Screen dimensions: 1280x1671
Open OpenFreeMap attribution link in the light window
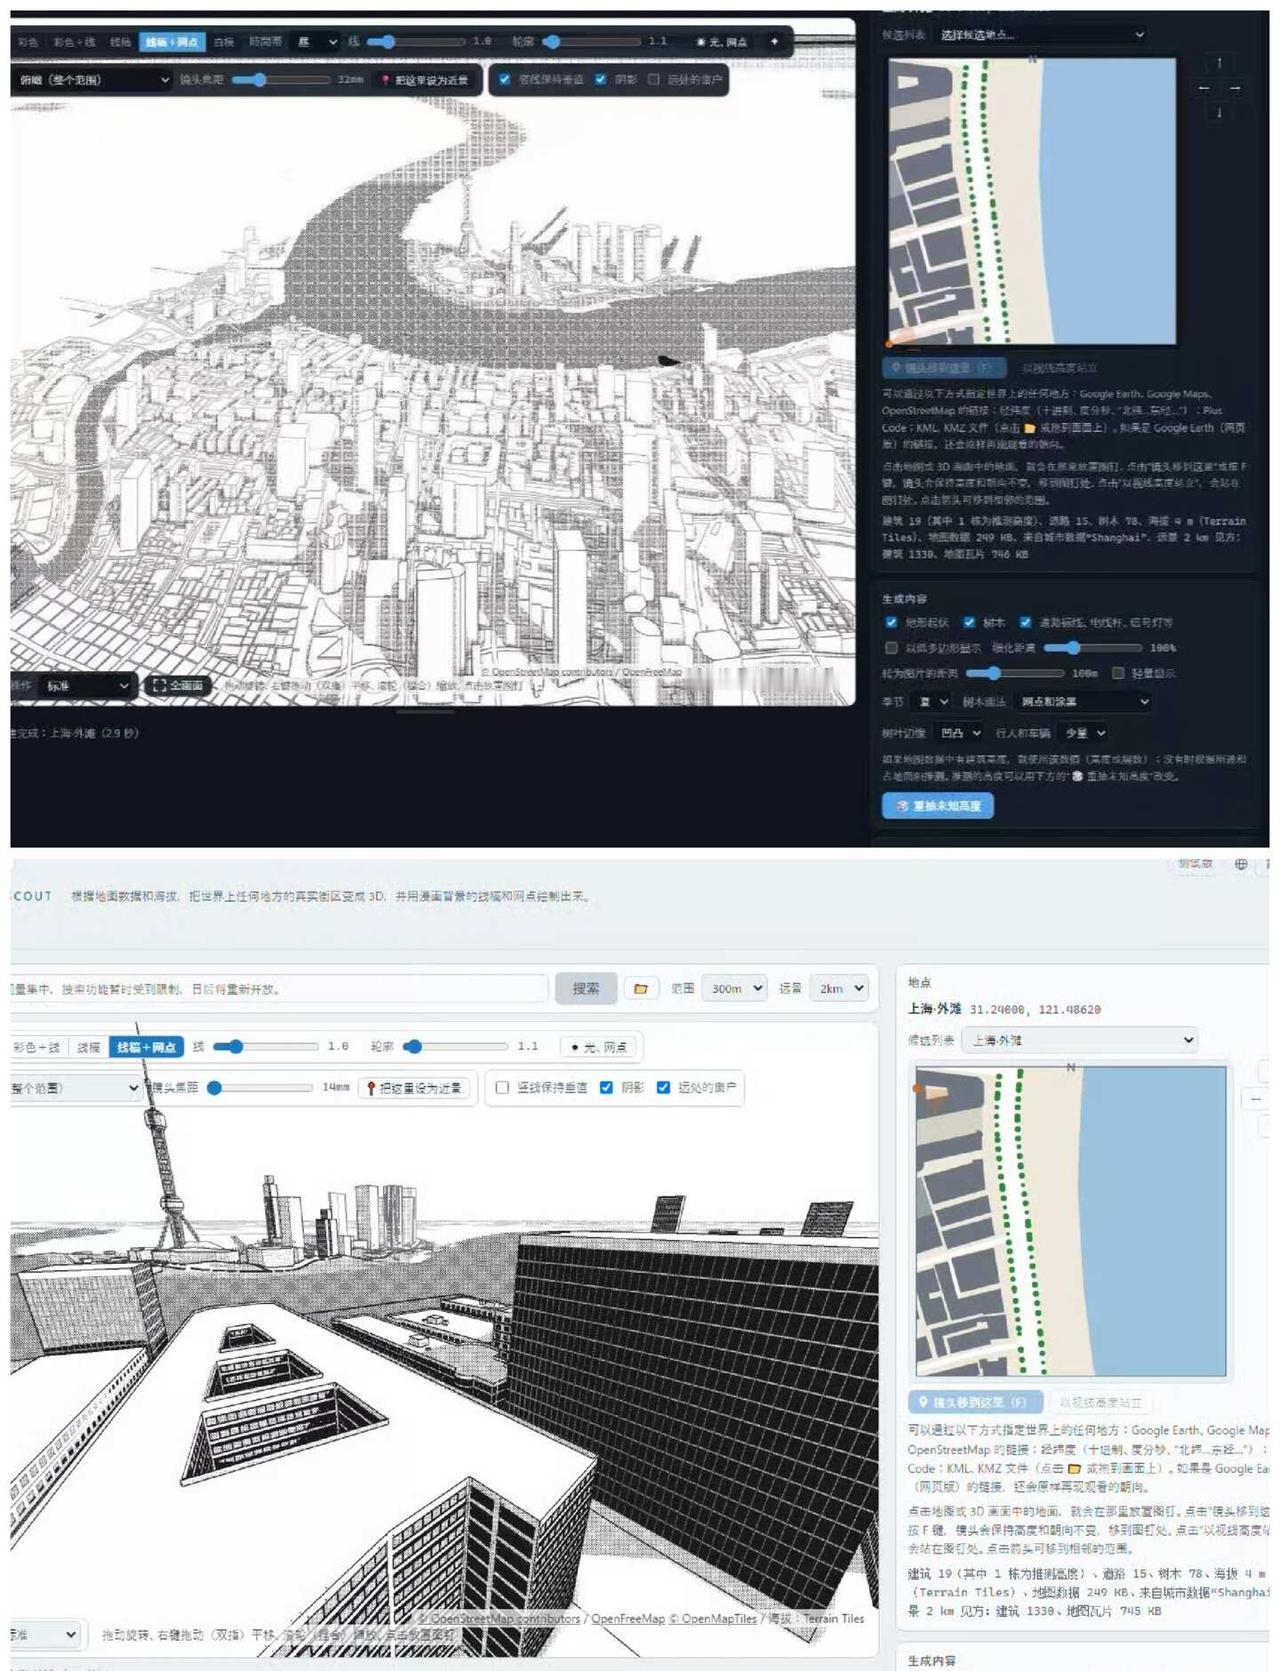tap(627, 1618)
